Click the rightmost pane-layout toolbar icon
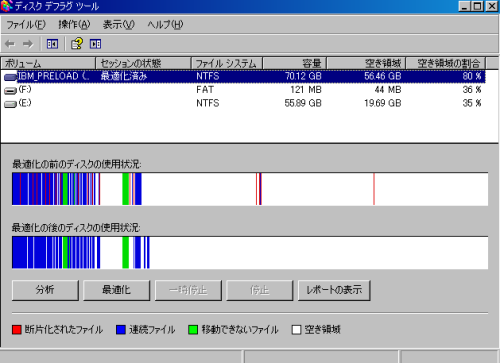The width and height of the screenshot is (500, 363). [x=96, y=44]
